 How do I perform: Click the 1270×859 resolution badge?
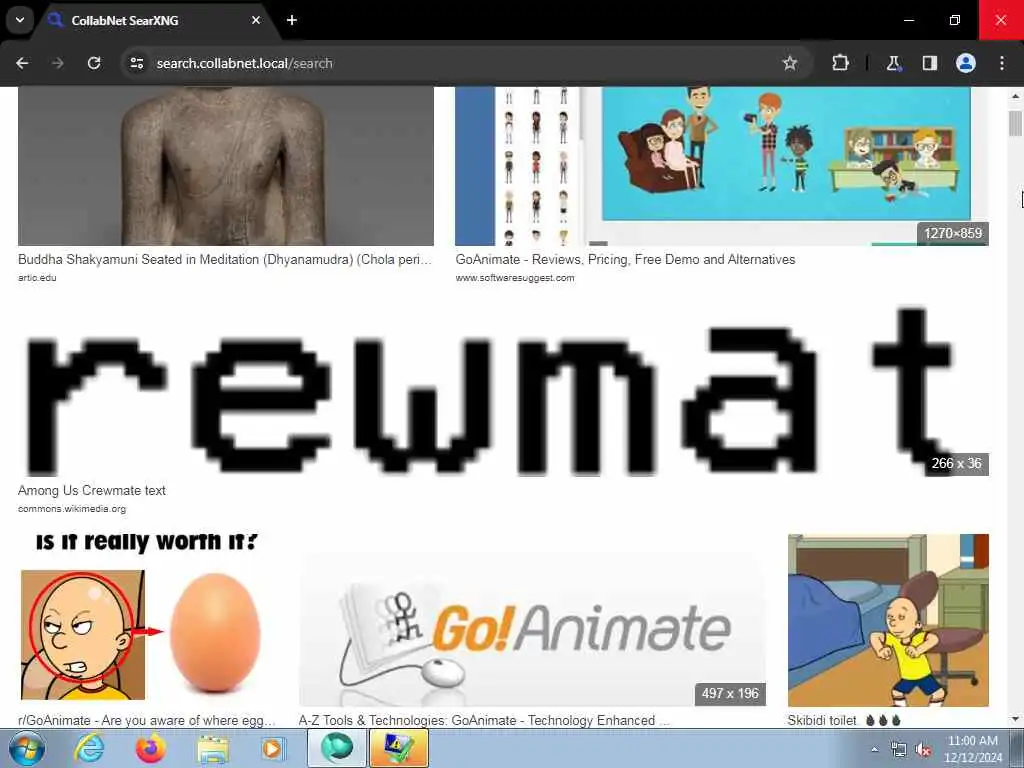pos(953,233)
